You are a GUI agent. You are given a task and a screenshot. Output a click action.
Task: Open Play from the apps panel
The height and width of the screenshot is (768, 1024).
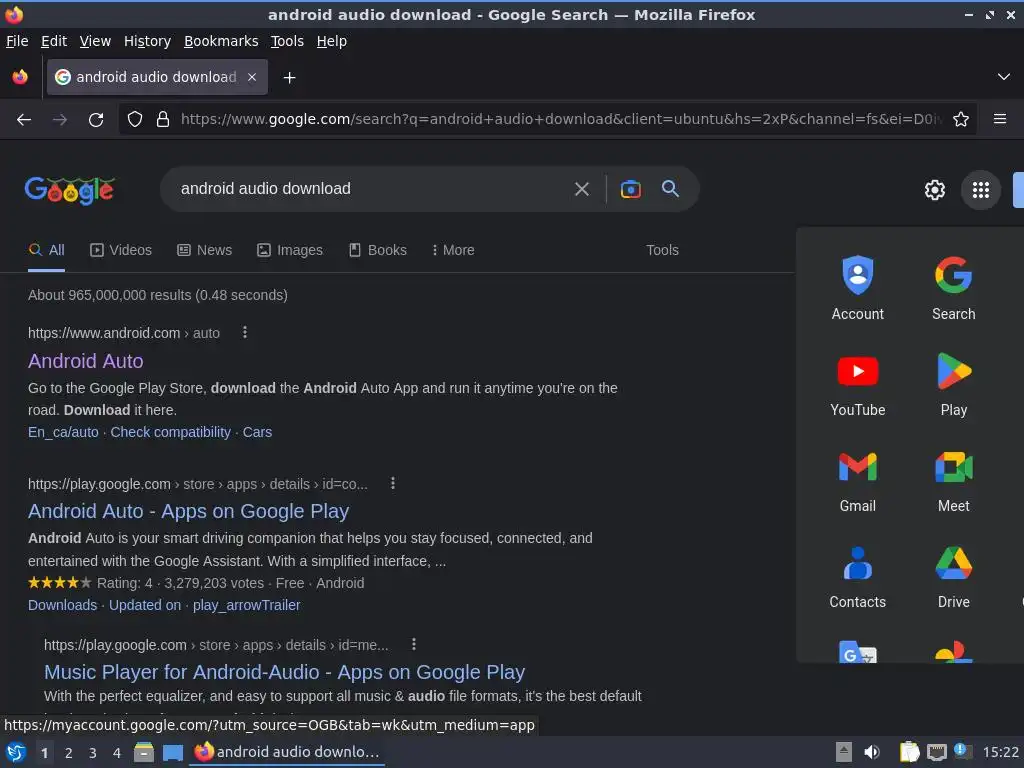point(953,385)
